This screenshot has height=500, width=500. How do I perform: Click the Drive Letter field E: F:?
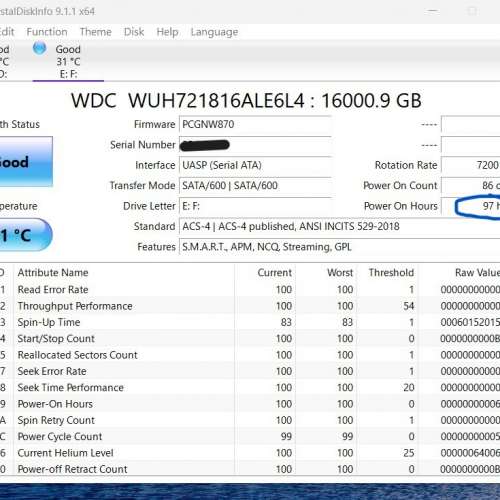coord(255,206)
